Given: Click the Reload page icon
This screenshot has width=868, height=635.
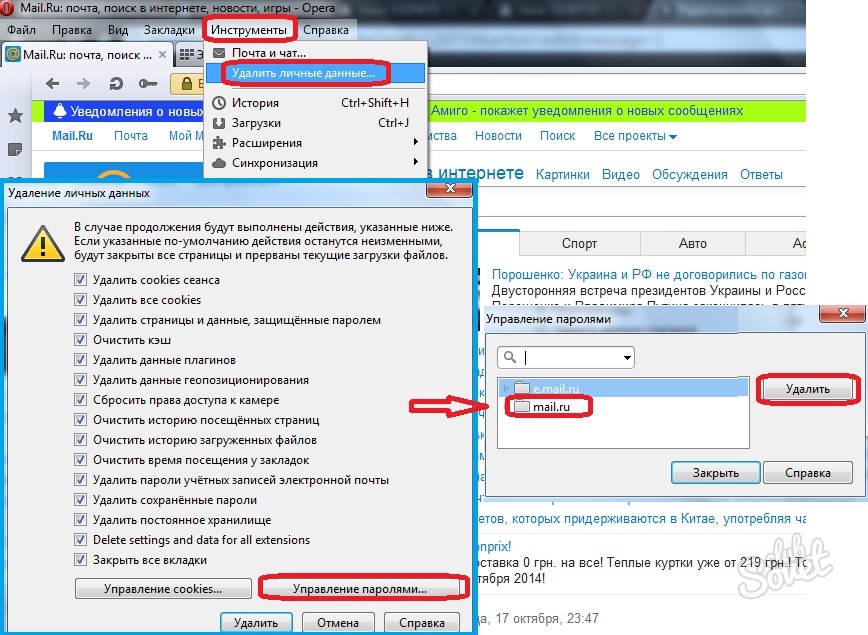Looking at the screenshot, I should [116, 84].
